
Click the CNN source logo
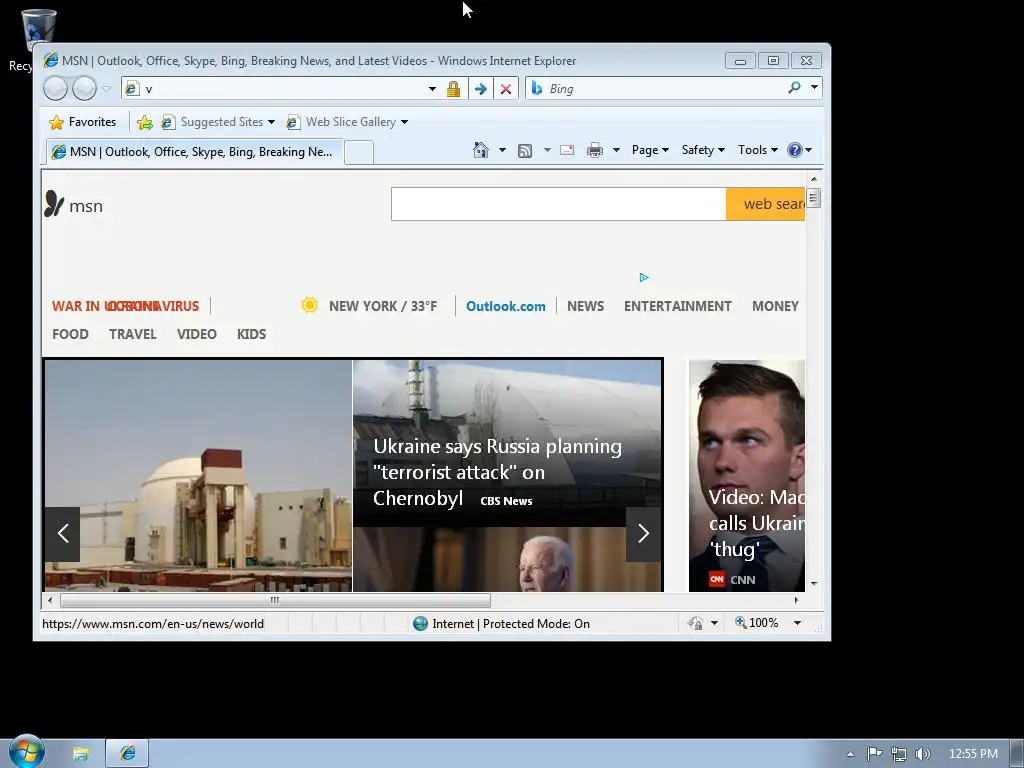point(717,579)
